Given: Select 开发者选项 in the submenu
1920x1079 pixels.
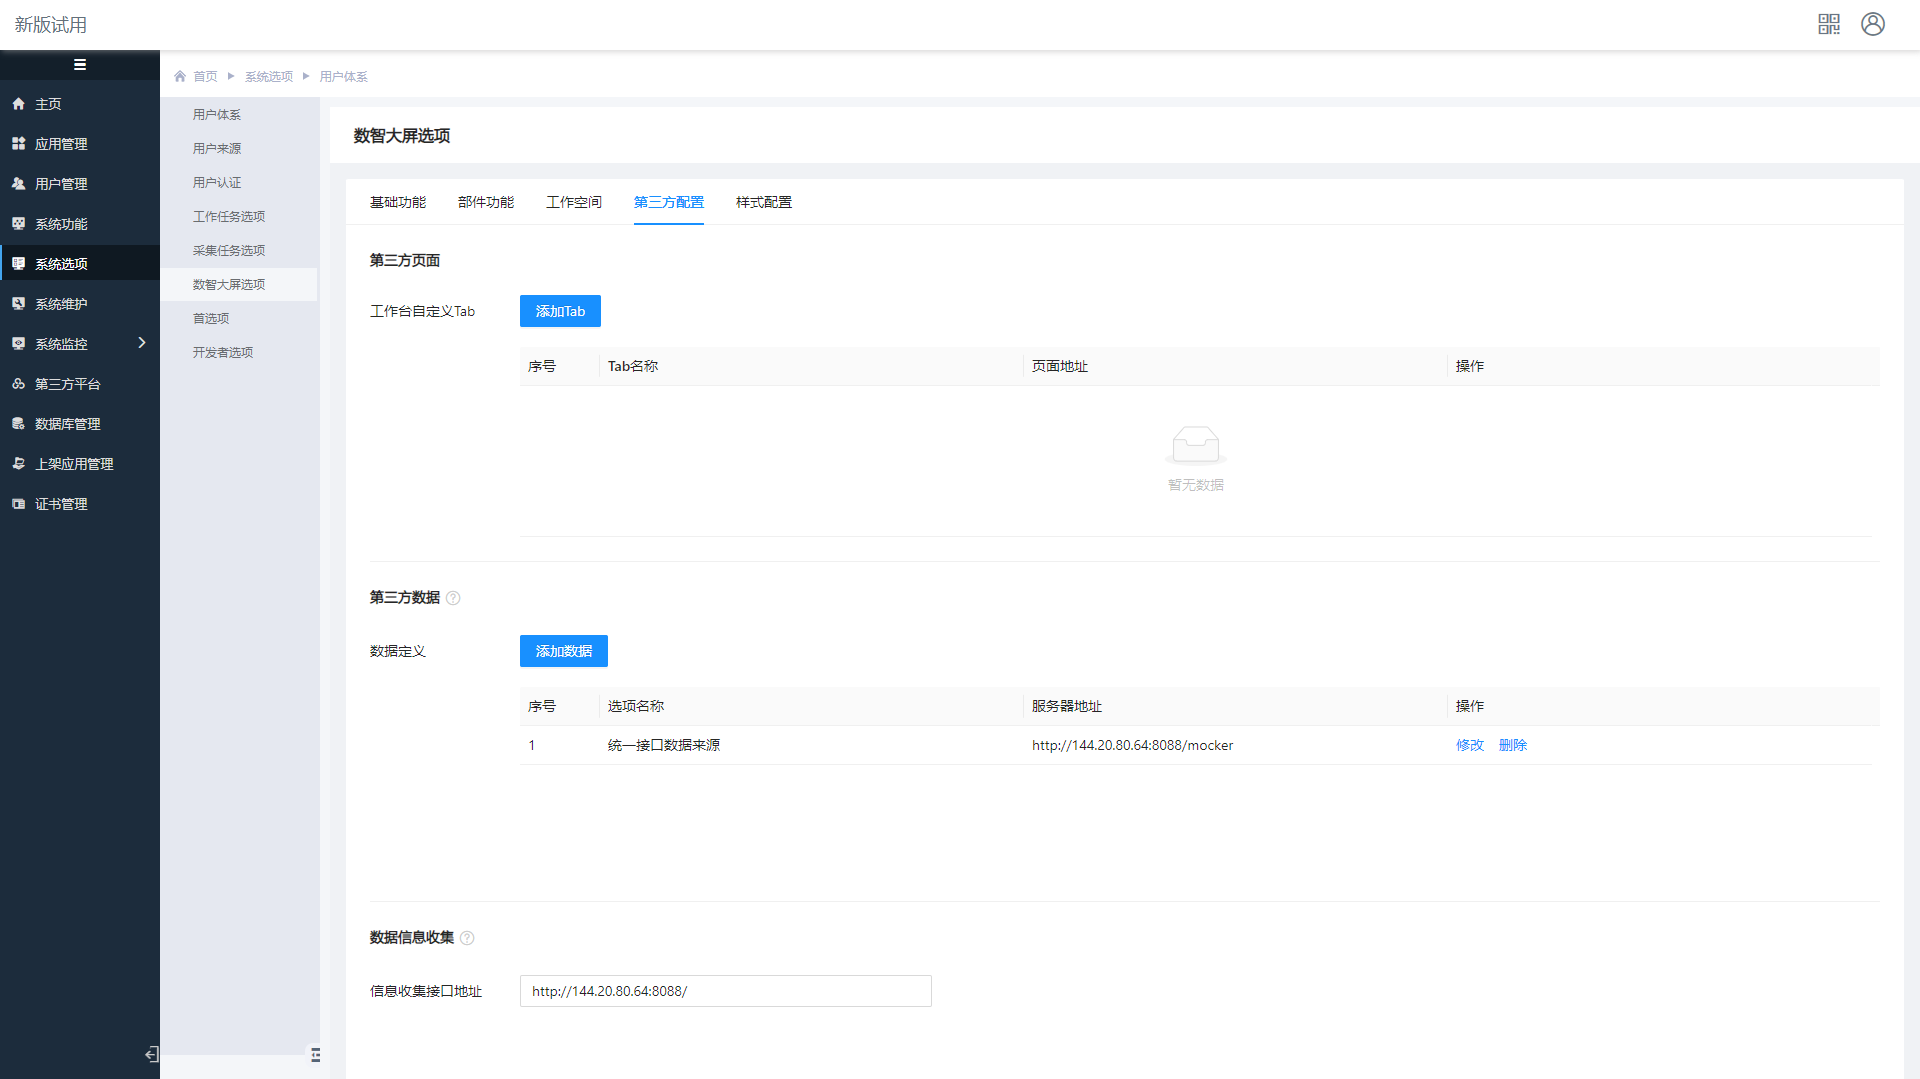Looking at the screenshot, I should tap(223, 352).
